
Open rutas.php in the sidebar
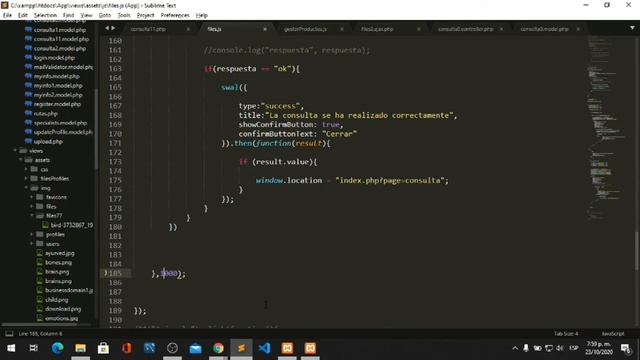click(45, 113)
